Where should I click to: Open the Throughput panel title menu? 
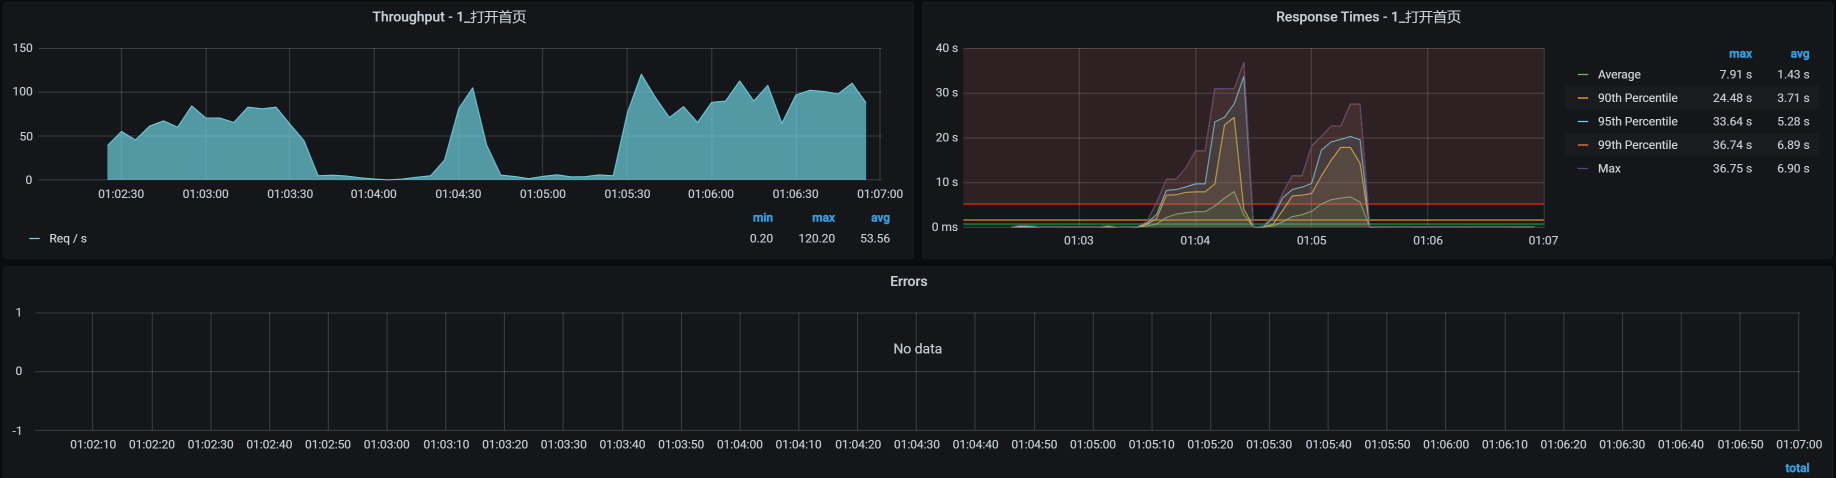449,17
